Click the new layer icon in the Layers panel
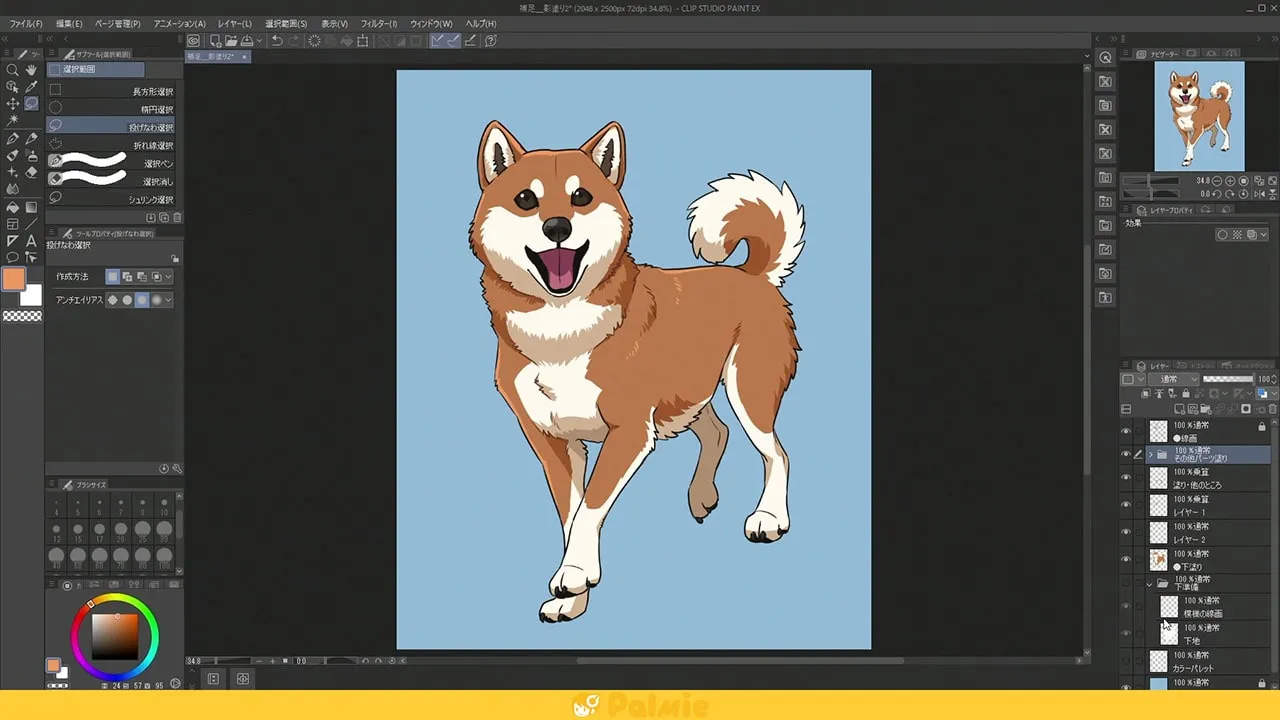The height and width of the screenshot is (720, 1280). [1178, 408]
